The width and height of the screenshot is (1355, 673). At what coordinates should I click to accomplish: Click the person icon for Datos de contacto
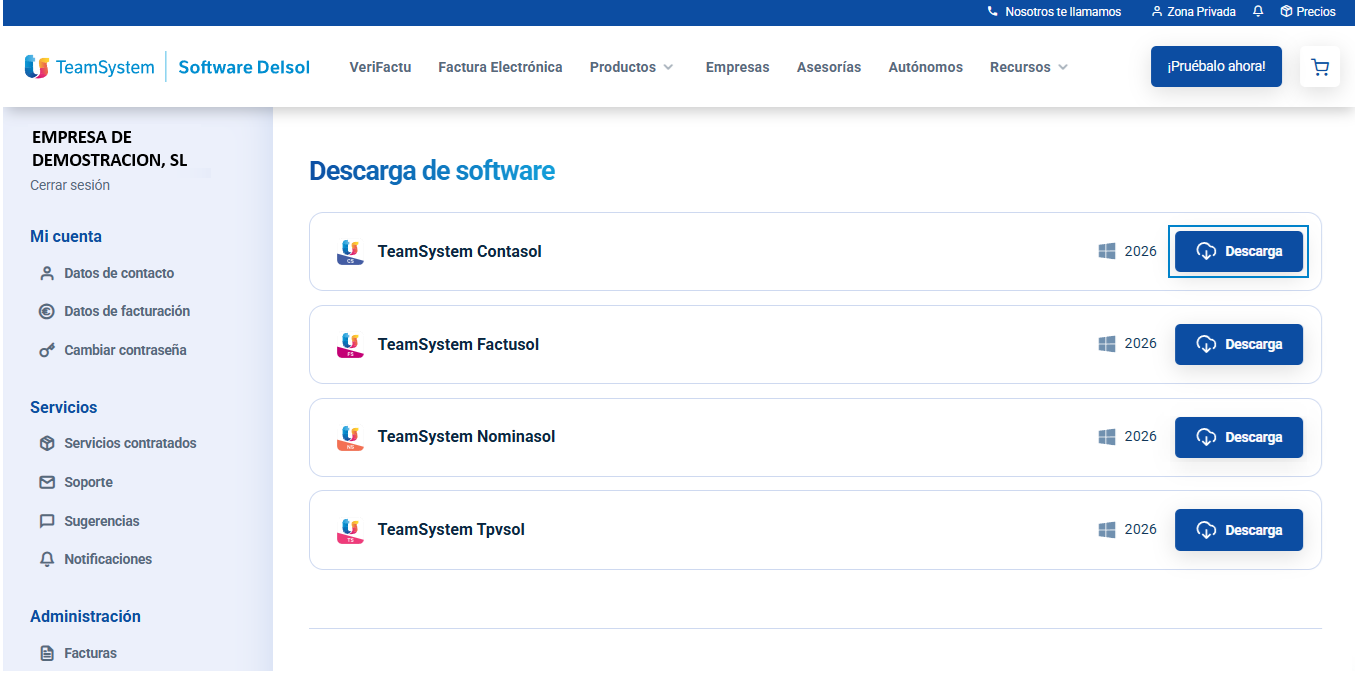[x=47, y=273]
